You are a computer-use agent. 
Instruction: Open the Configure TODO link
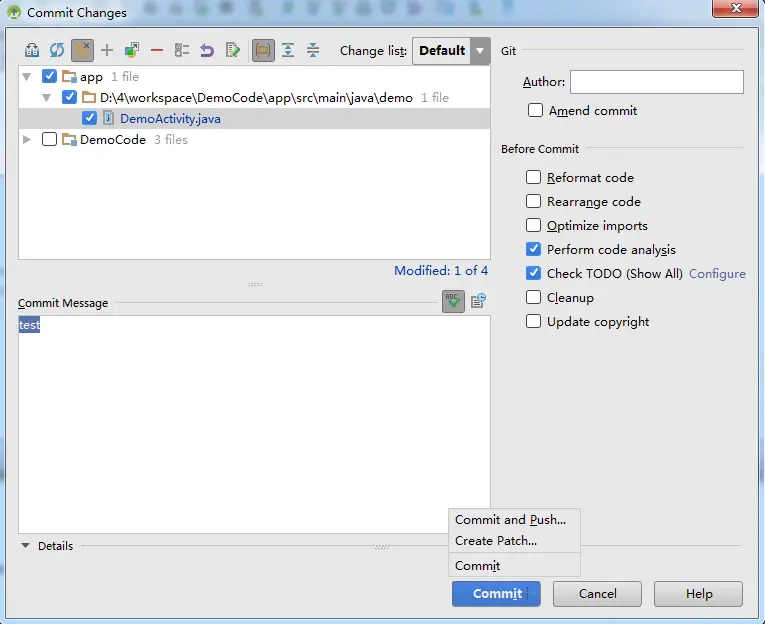click(x=717, y=274)
